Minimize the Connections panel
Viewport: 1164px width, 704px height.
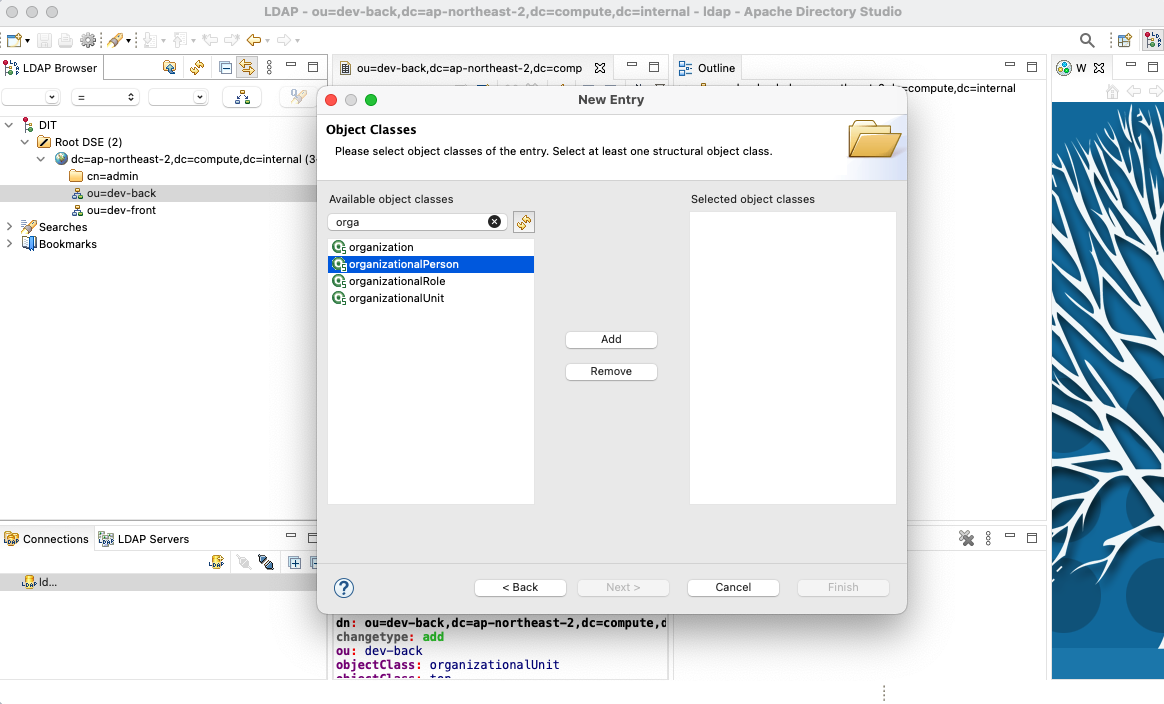[291, 535]
